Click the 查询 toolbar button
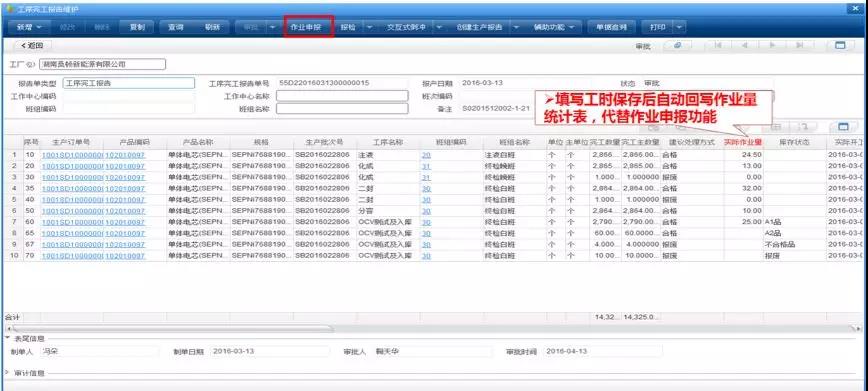This screenshot has width=868, height=391. pyautogui.click(x=175, y=27)
